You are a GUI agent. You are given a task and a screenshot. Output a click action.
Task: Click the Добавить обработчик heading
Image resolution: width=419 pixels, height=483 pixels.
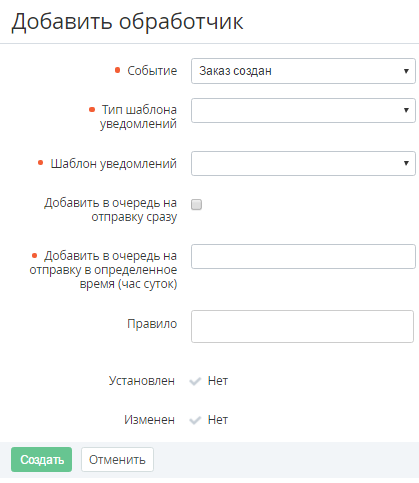(127, 22)
